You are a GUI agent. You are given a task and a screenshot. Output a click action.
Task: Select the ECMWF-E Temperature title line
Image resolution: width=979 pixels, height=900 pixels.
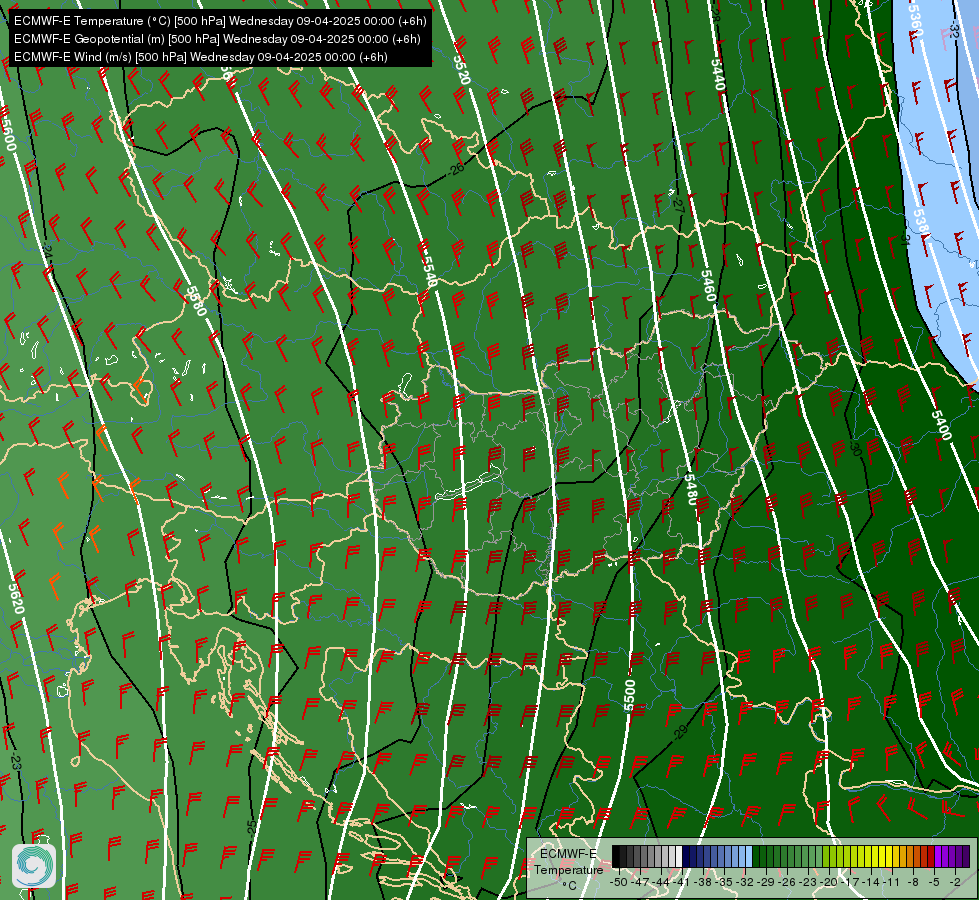pos(220,21)
